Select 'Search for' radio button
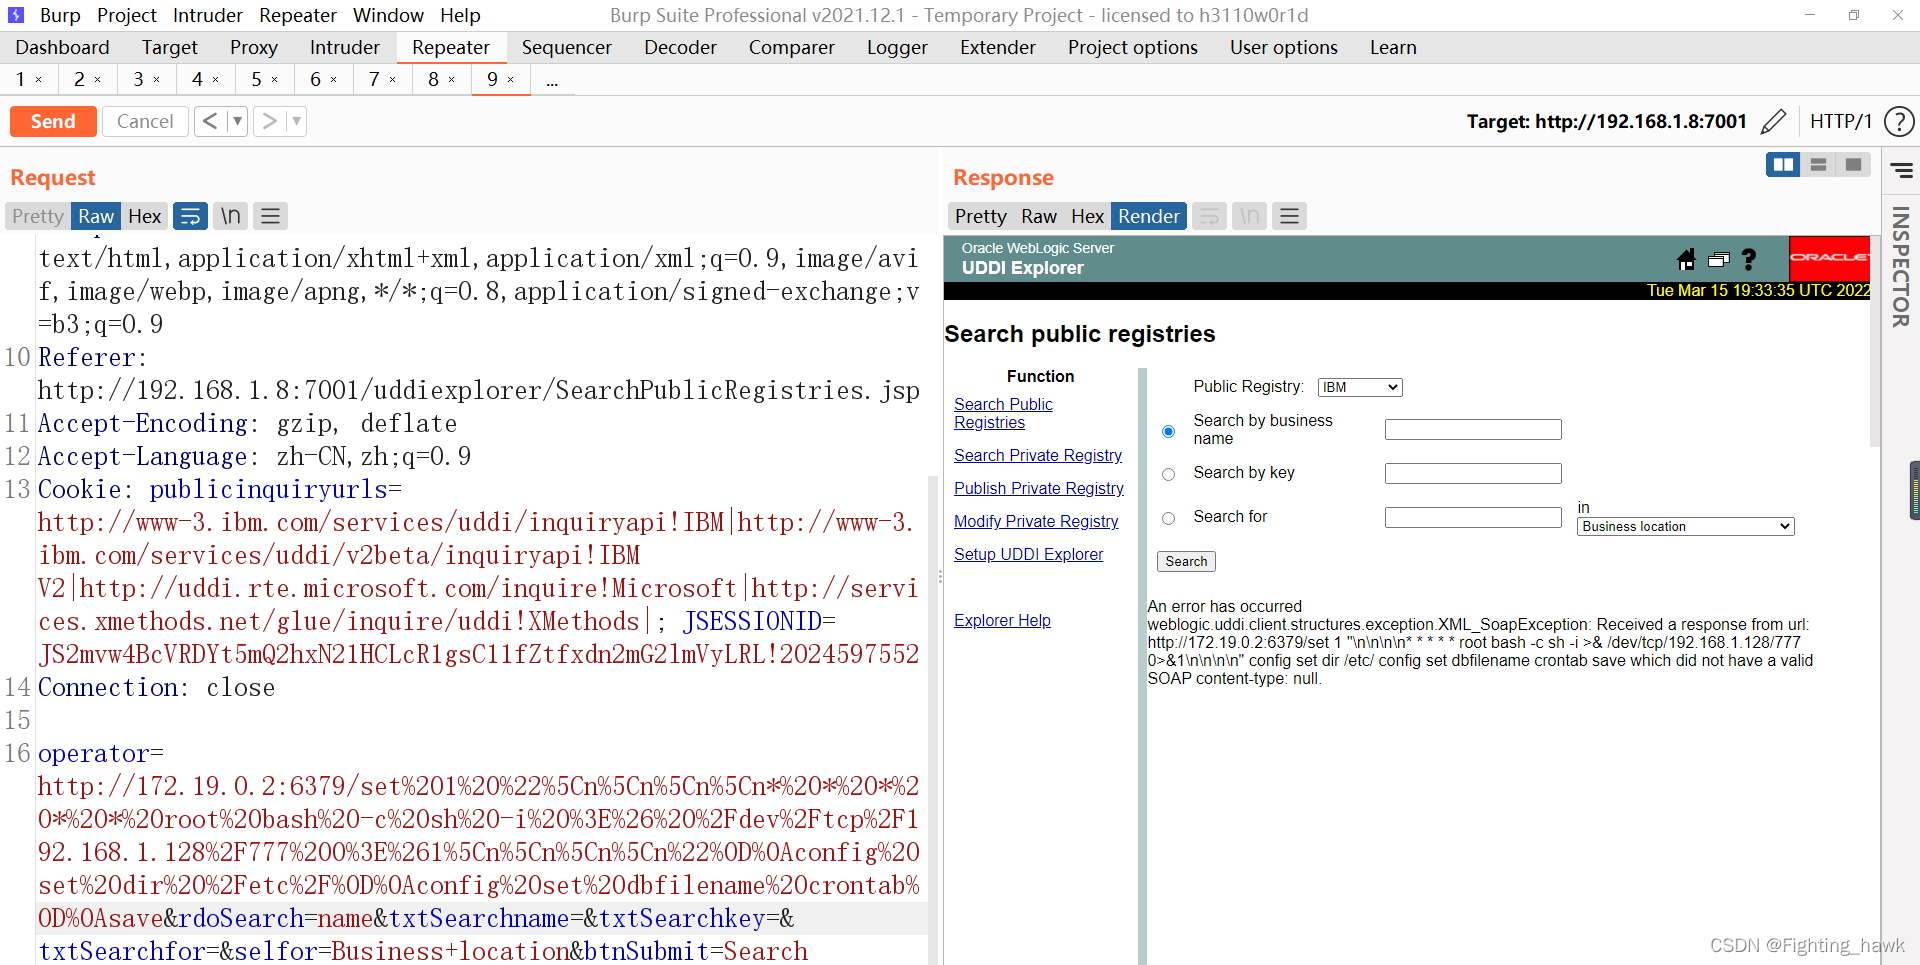The image size is (1920, 965). tap(1168, 518)
